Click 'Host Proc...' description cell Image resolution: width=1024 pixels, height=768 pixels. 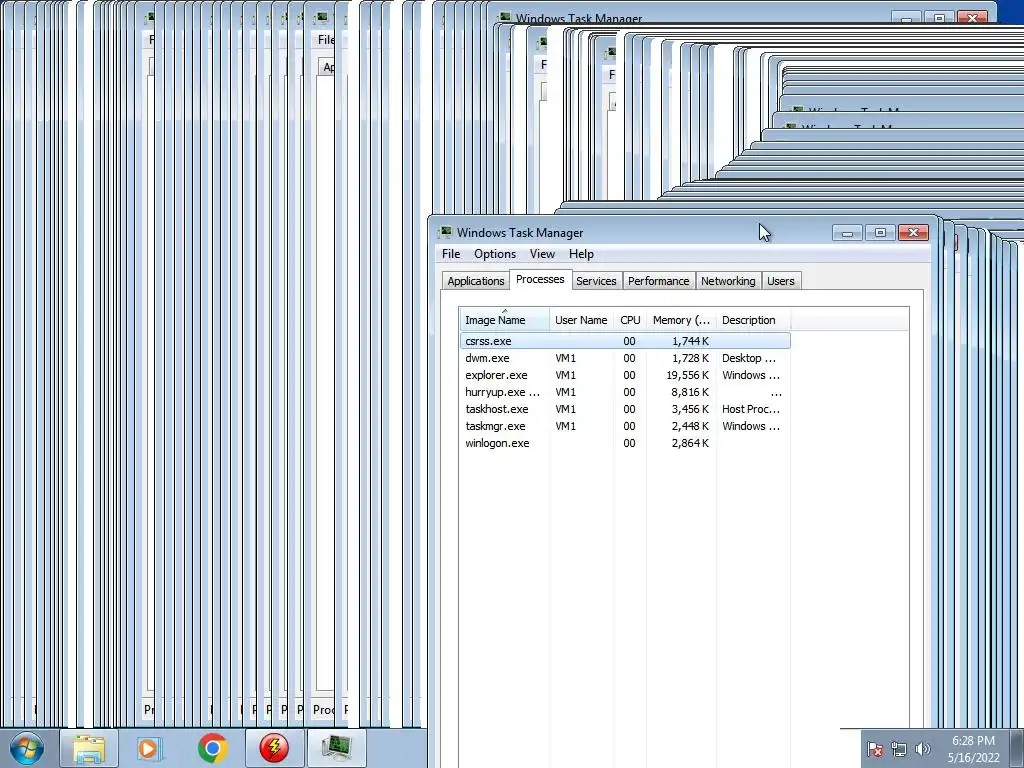[x=751, y=409]
